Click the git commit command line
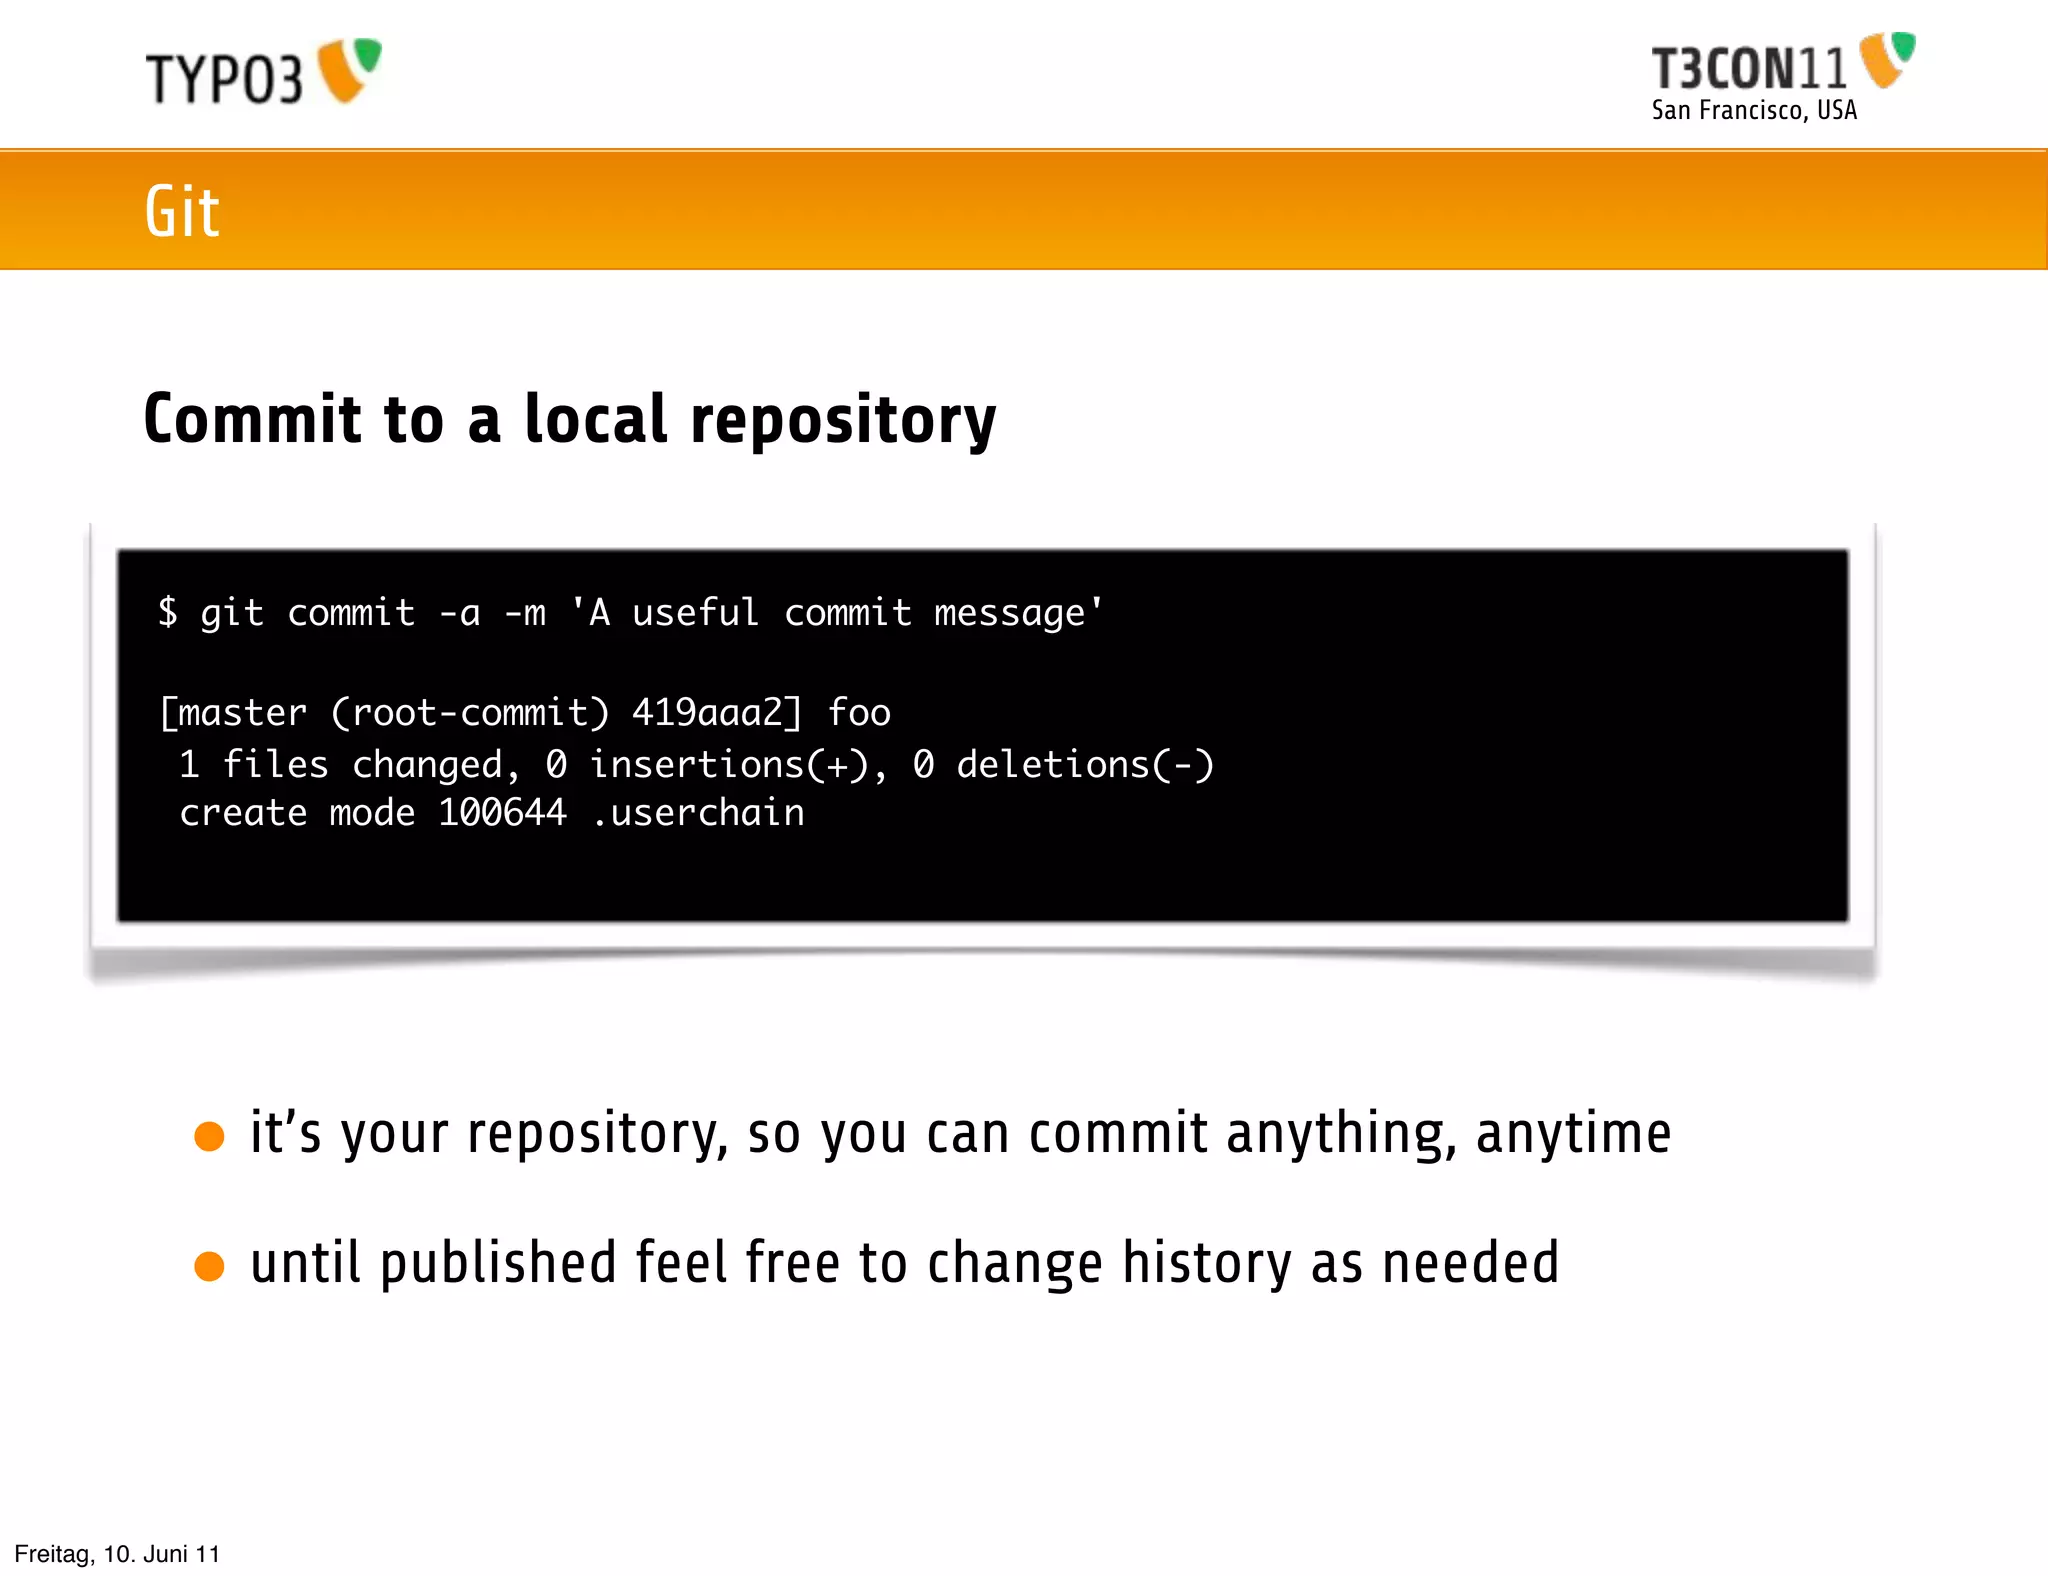This screenshot has height=1576, width=2048. pyautogui.click(x=631, y=612)
